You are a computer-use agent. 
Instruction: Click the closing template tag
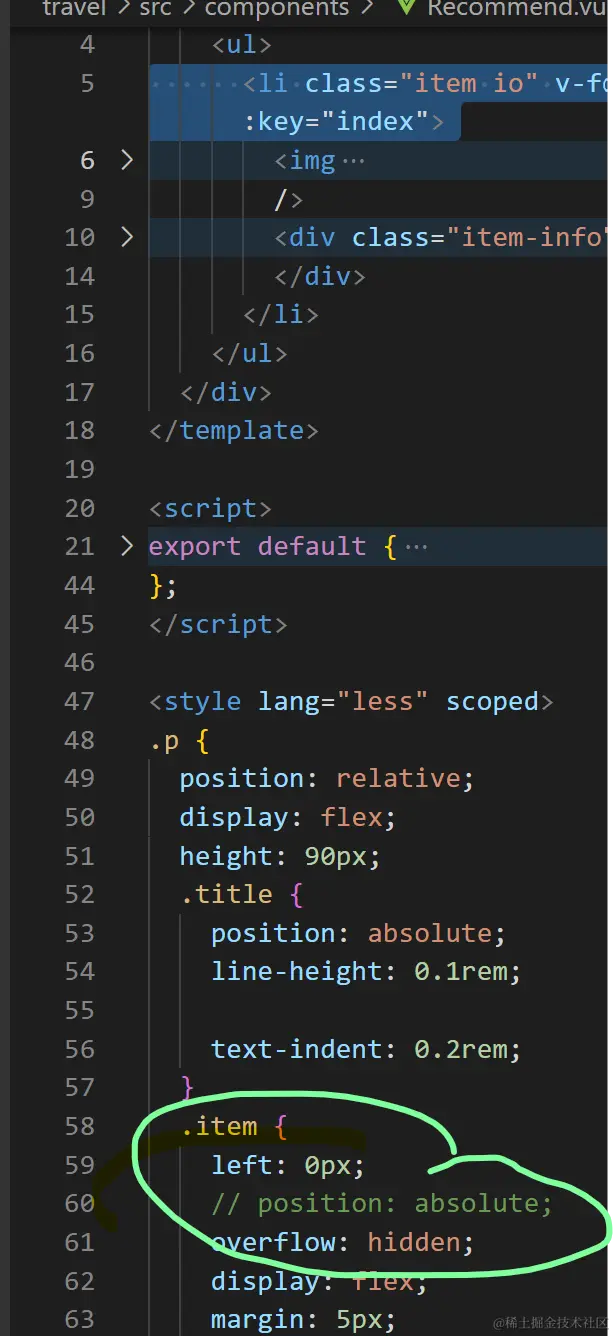pos(233,430)
